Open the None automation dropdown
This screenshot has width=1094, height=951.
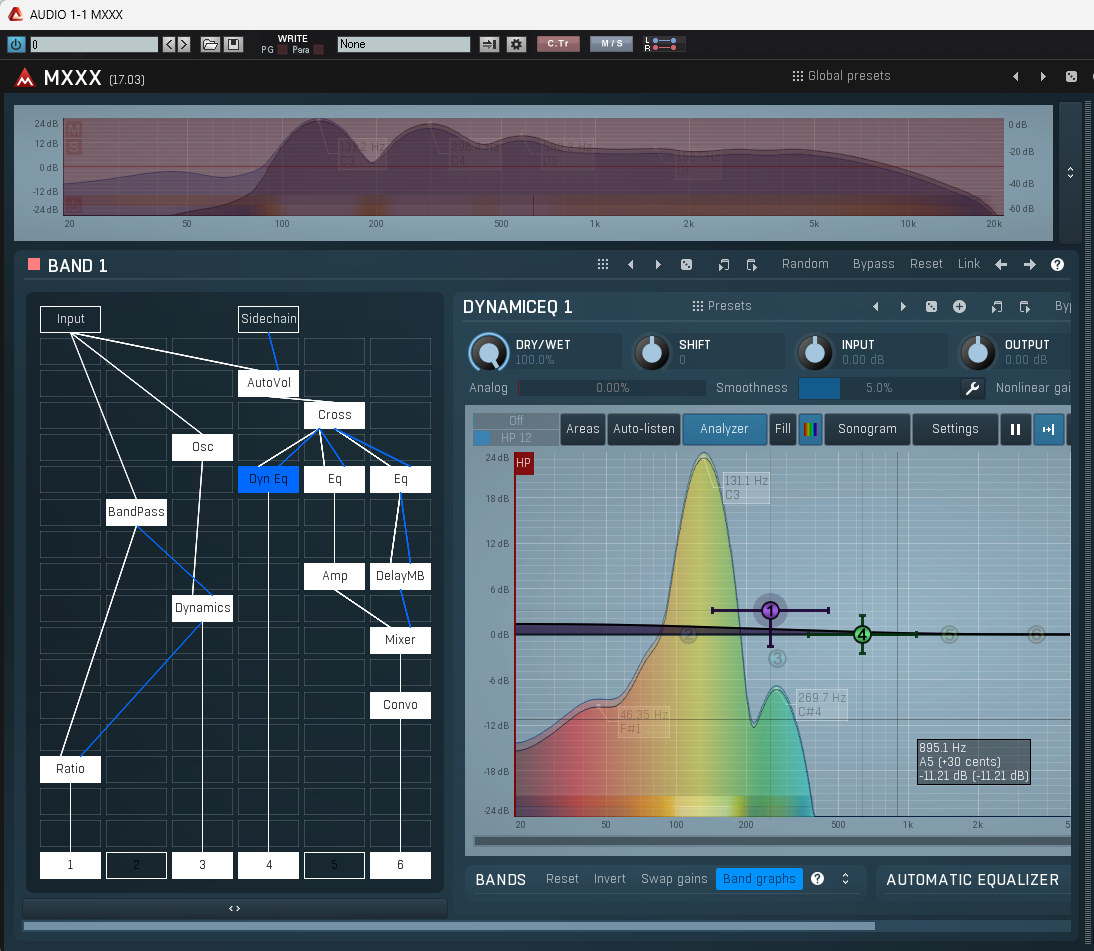point(404,44)
